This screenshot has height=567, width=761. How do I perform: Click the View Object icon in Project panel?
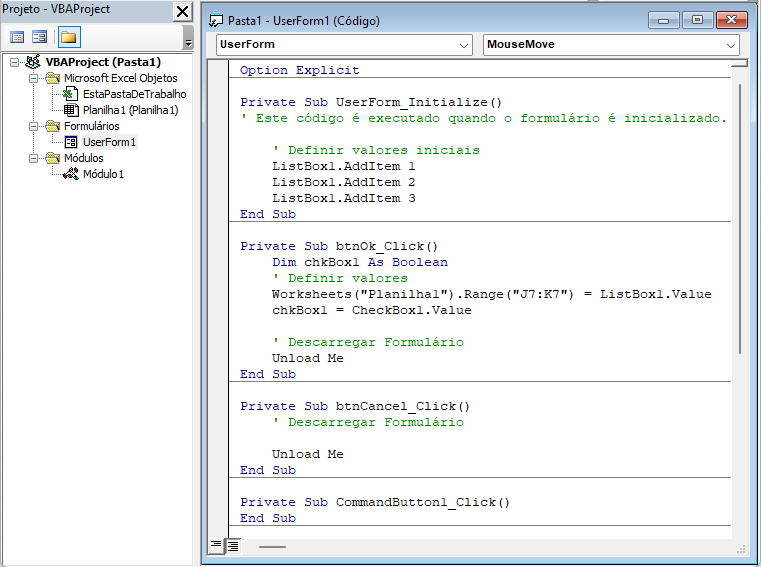coord(39,37)
